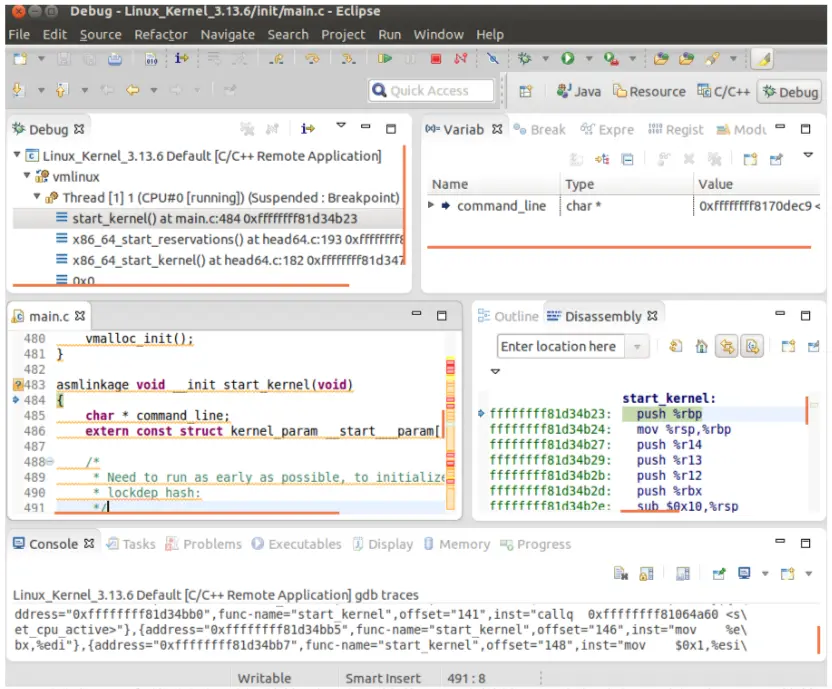
Task: Click the Skip All Breakpoints icon
Action: (493, 58)
